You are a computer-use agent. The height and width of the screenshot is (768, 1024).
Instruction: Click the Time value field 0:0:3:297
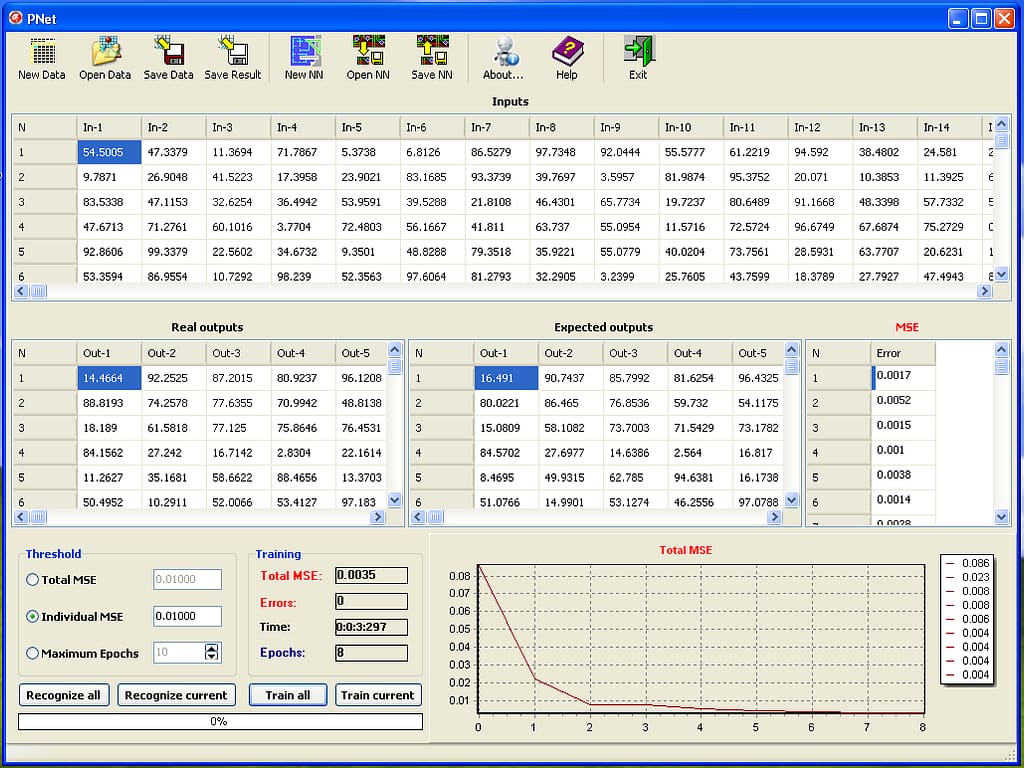371,627
